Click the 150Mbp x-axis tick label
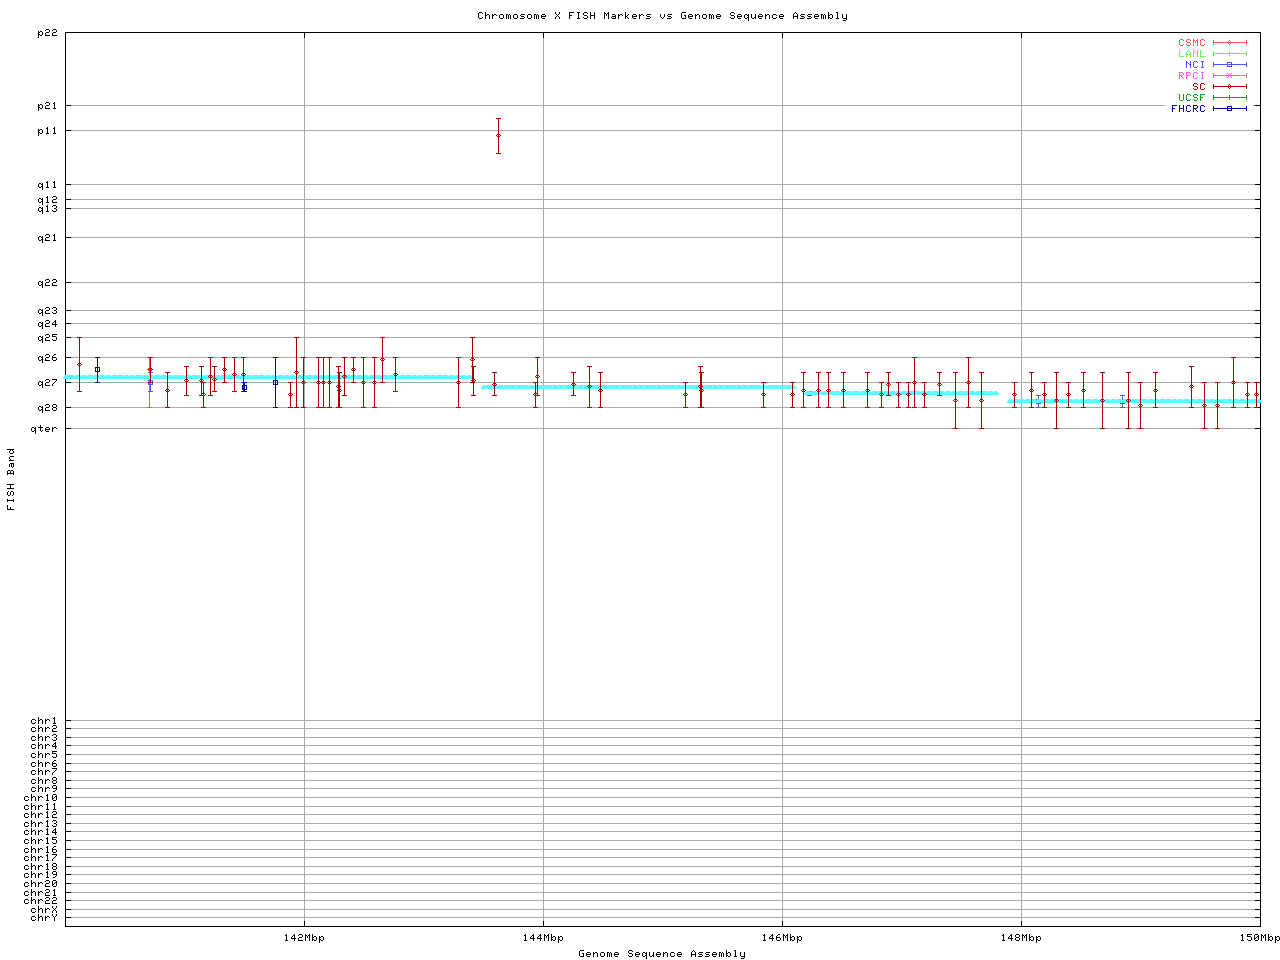Viewport: 1280px width, 960px height. pos(1260,938)
